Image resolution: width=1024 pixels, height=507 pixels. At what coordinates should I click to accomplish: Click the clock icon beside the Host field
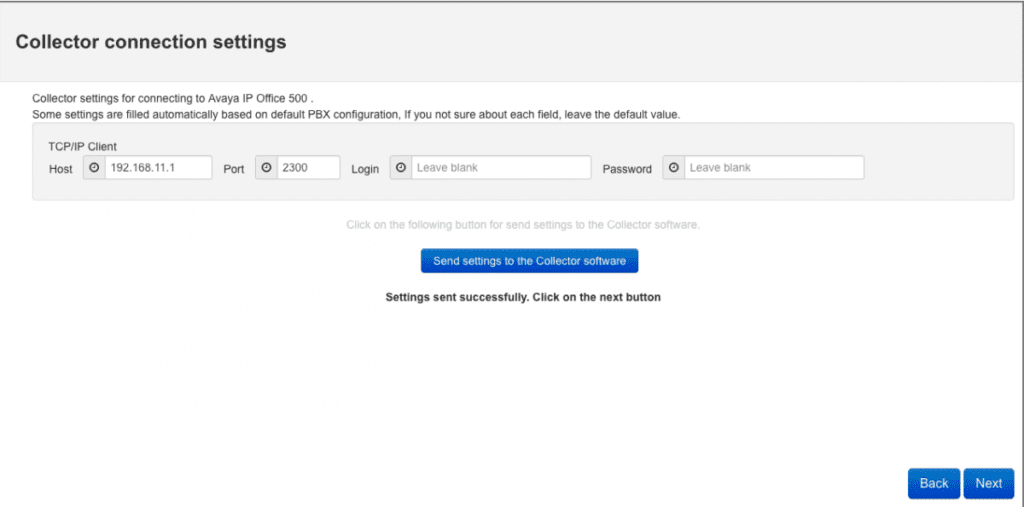[94, 167]
